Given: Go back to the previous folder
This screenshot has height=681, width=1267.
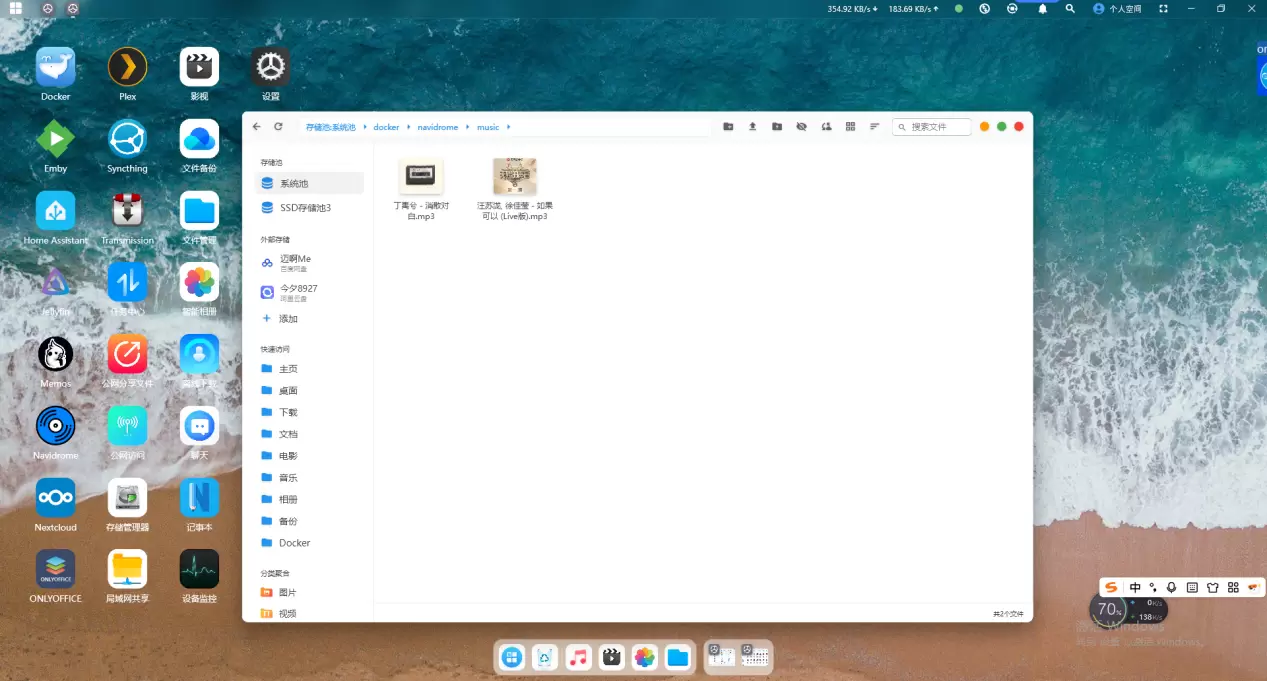Looking at the screenshot, I should (257, 127).
